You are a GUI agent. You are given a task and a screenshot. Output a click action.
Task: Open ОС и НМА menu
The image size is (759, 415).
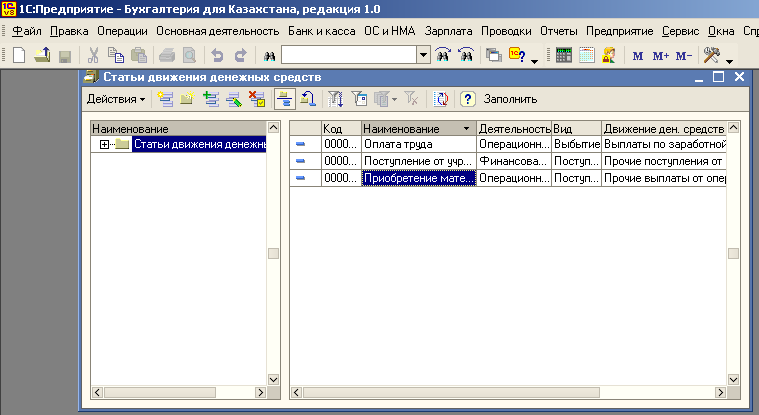click(390, 31)
